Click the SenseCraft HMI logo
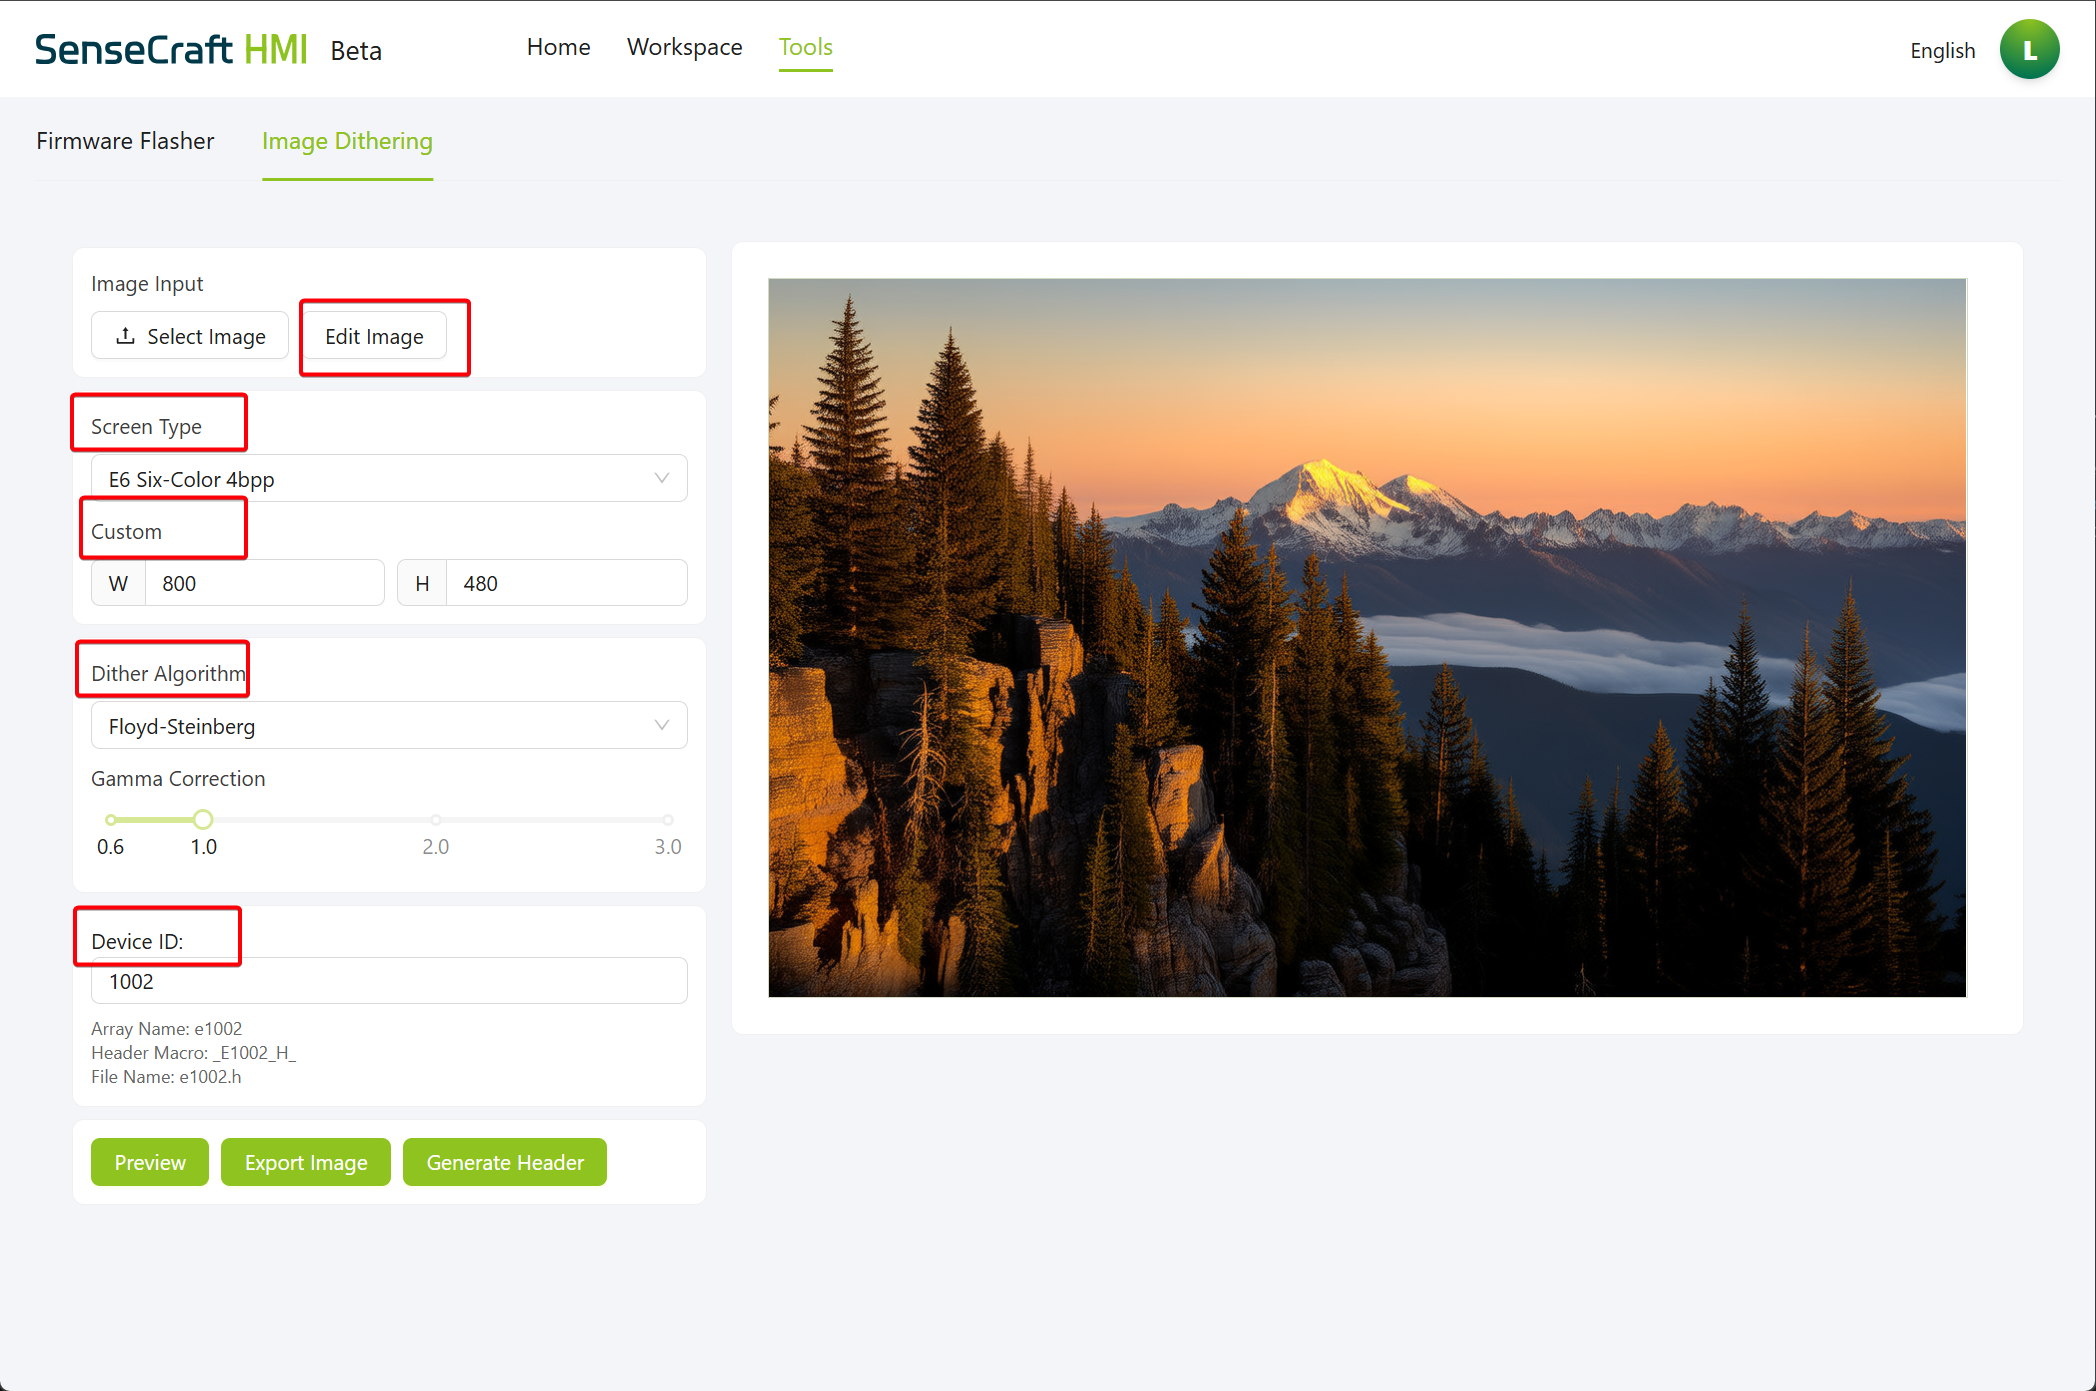The height and width of the screenshot is (1391, 2096). tap(171, 50)
